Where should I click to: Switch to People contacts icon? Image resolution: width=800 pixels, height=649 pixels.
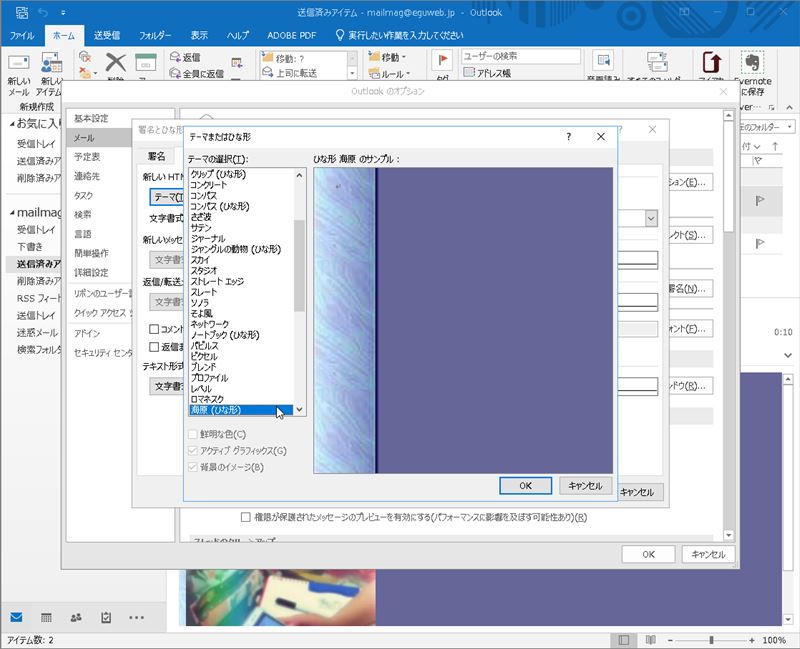[x=76, y=617]
